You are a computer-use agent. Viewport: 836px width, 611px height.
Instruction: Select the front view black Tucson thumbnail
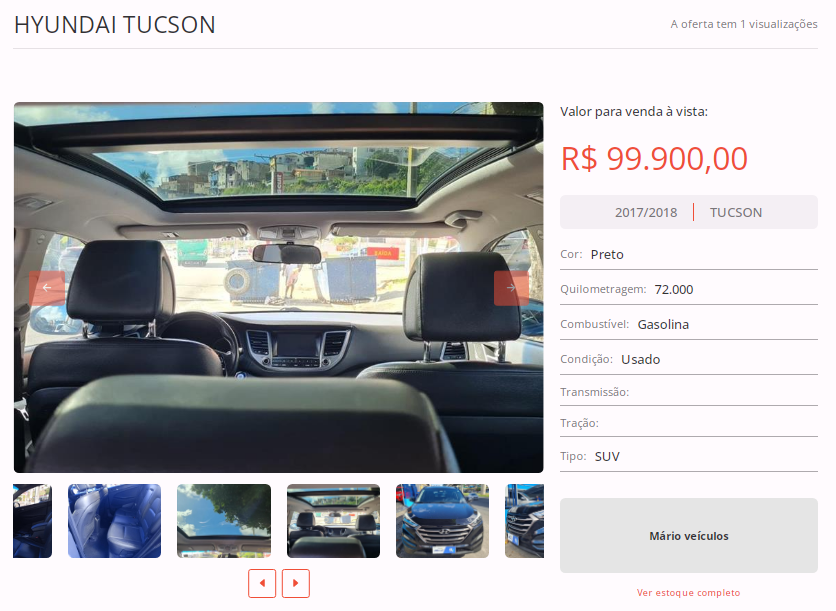coord(443,521)
